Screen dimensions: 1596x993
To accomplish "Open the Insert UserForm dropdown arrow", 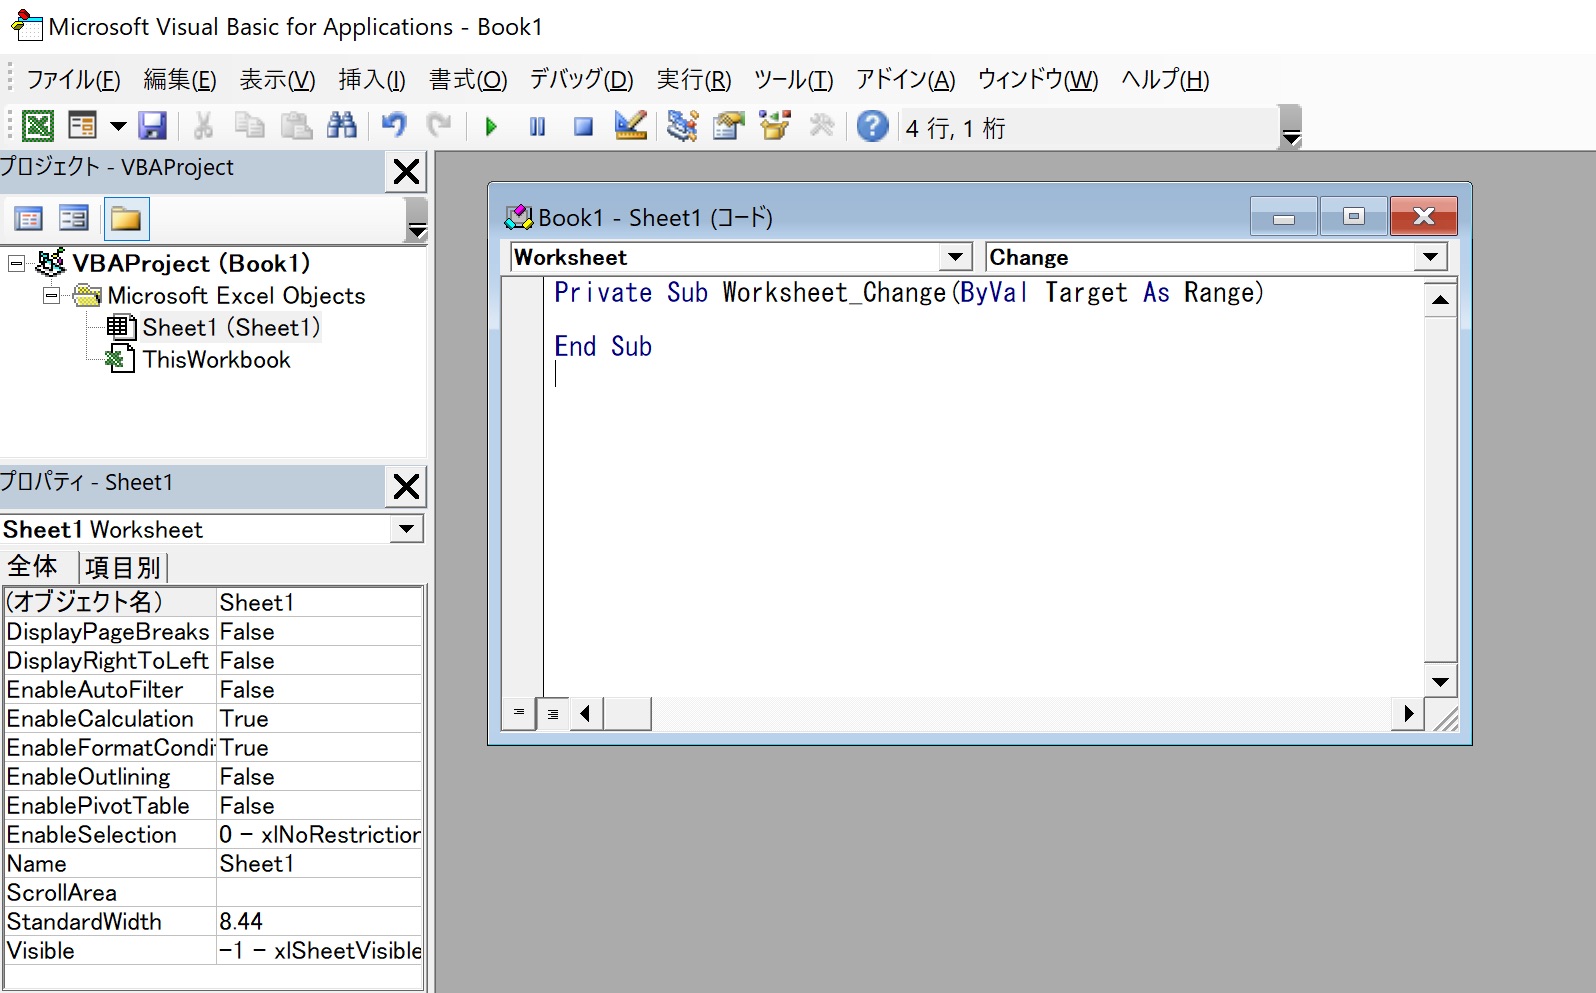I will click(118, 126).
